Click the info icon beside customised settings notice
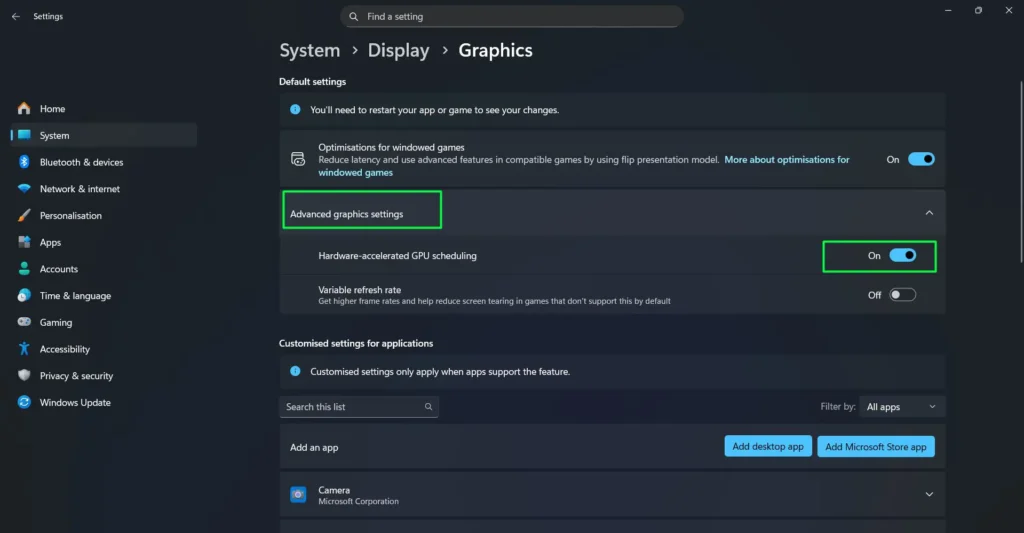Image resolution: width=1024 pixels, height=533 pixels. coord(295,371)
